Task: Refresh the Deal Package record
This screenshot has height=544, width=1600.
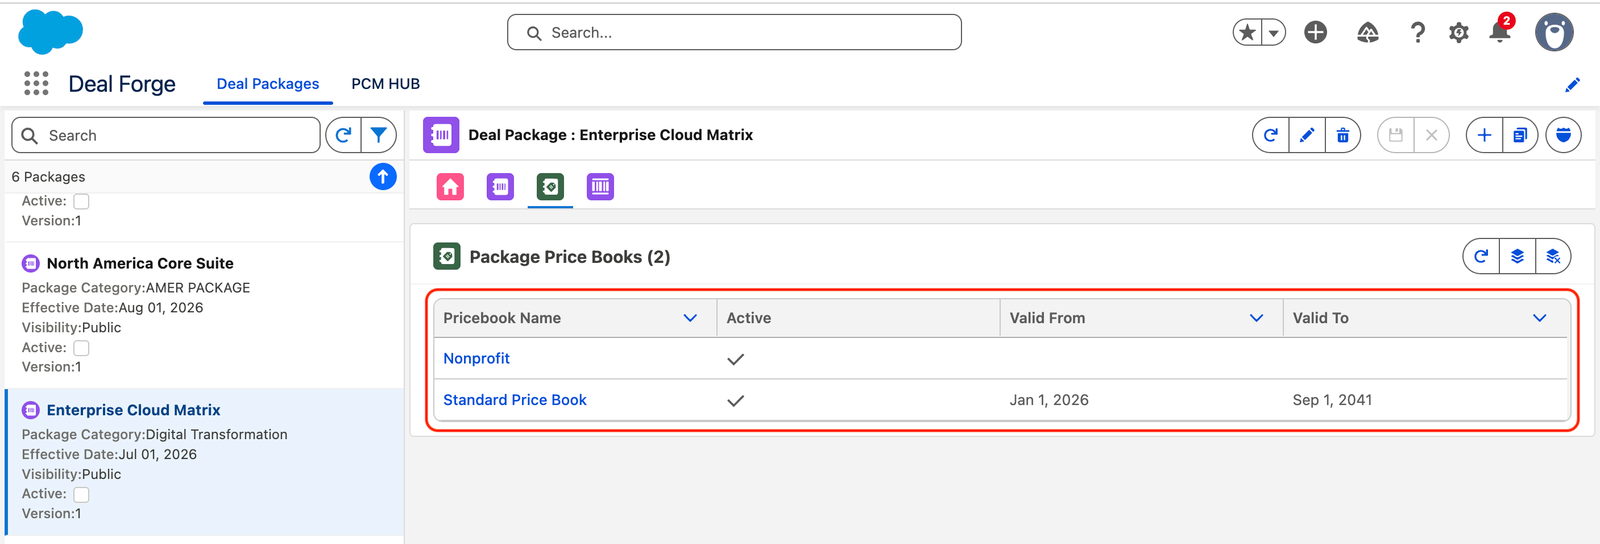Action: click(1270, 135)
